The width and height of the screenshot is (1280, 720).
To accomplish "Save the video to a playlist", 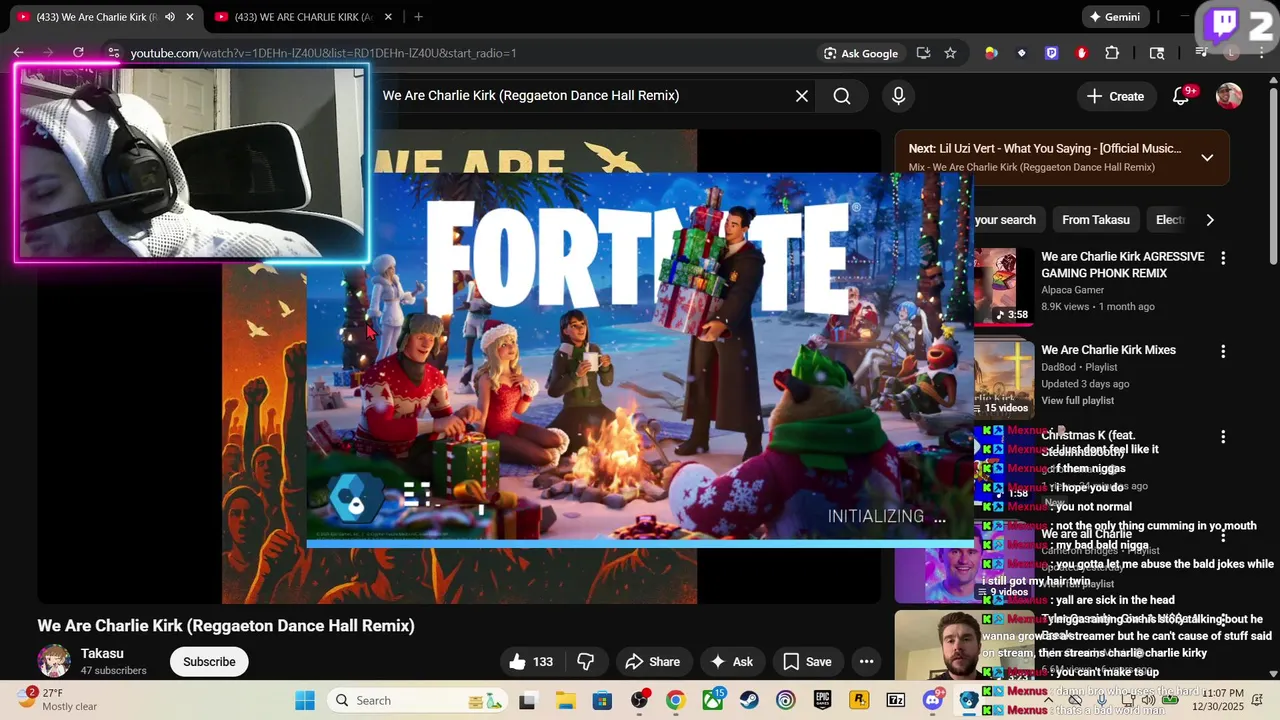I will point(807,661).
